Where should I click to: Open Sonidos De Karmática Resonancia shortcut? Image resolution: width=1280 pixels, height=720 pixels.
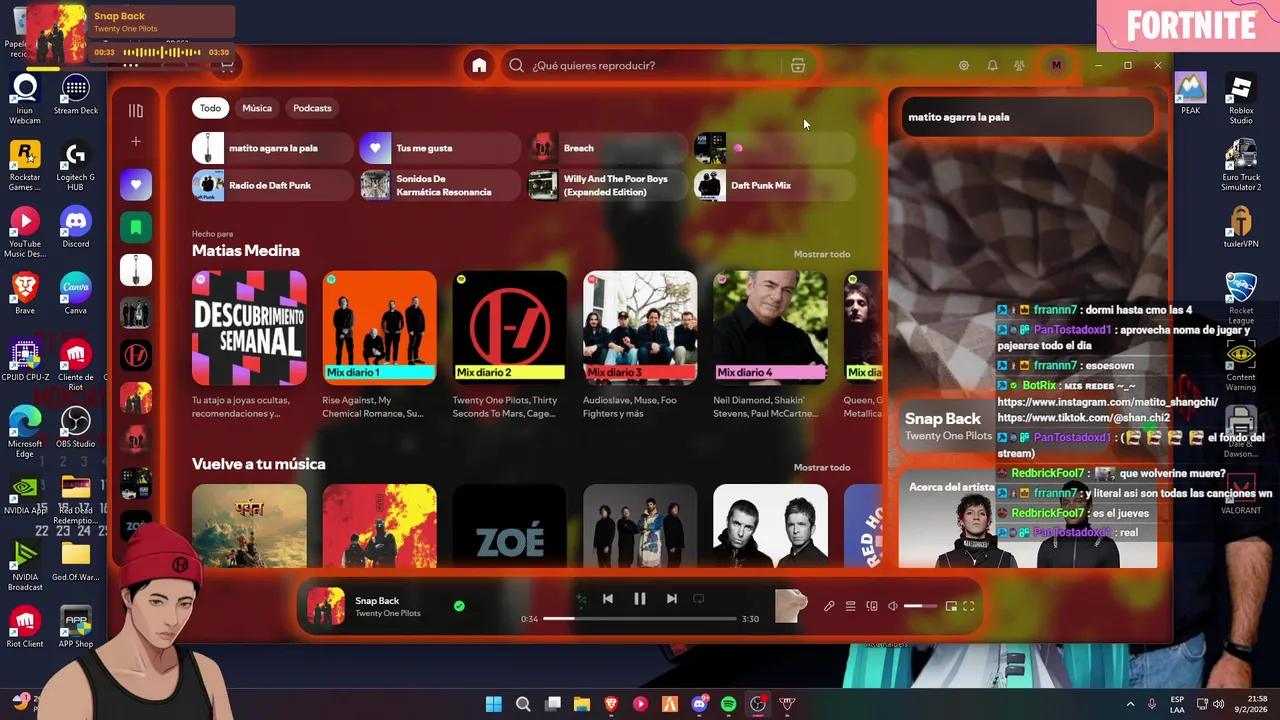[439, 185]
